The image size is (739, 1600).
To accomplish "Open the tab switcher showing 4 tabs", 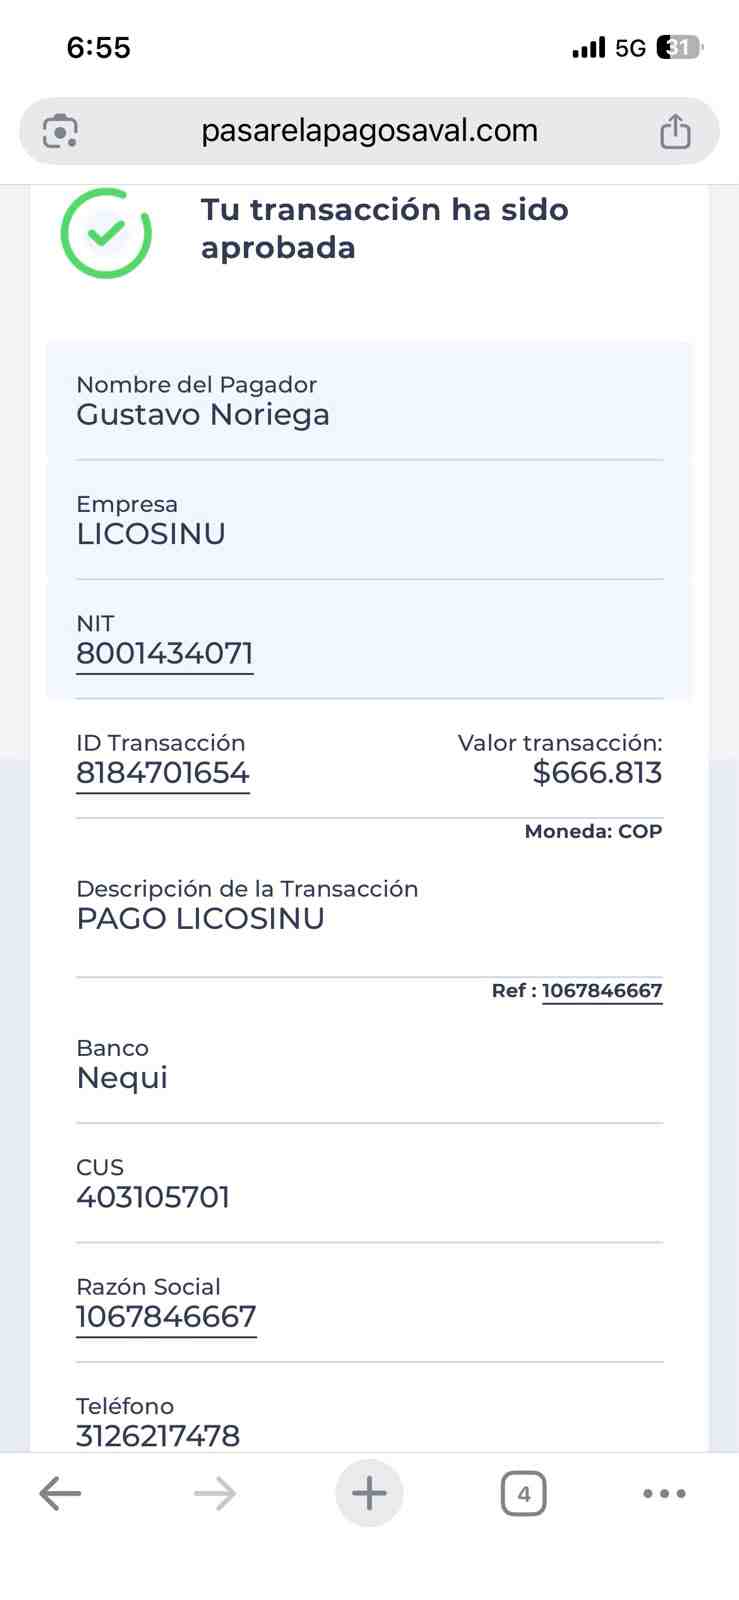I will (x=523, y=1494).
